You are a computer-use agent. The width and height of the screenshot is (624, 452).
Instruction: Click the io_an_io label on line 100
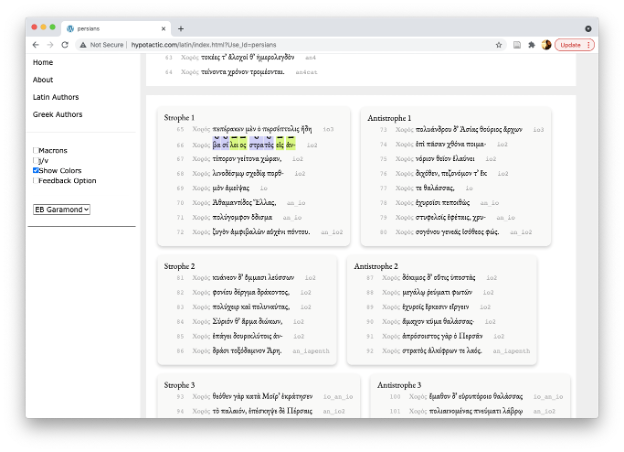point(548,397)
